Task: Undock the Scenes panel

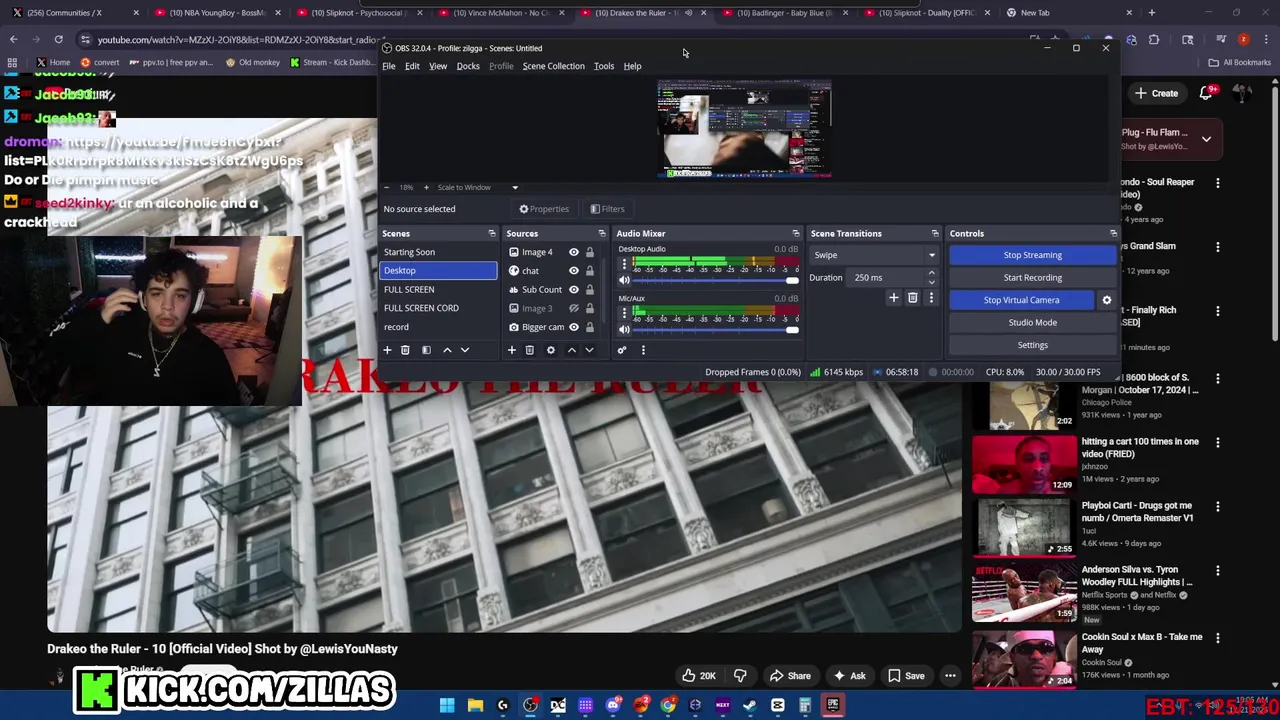Action: tap(491, 234)
